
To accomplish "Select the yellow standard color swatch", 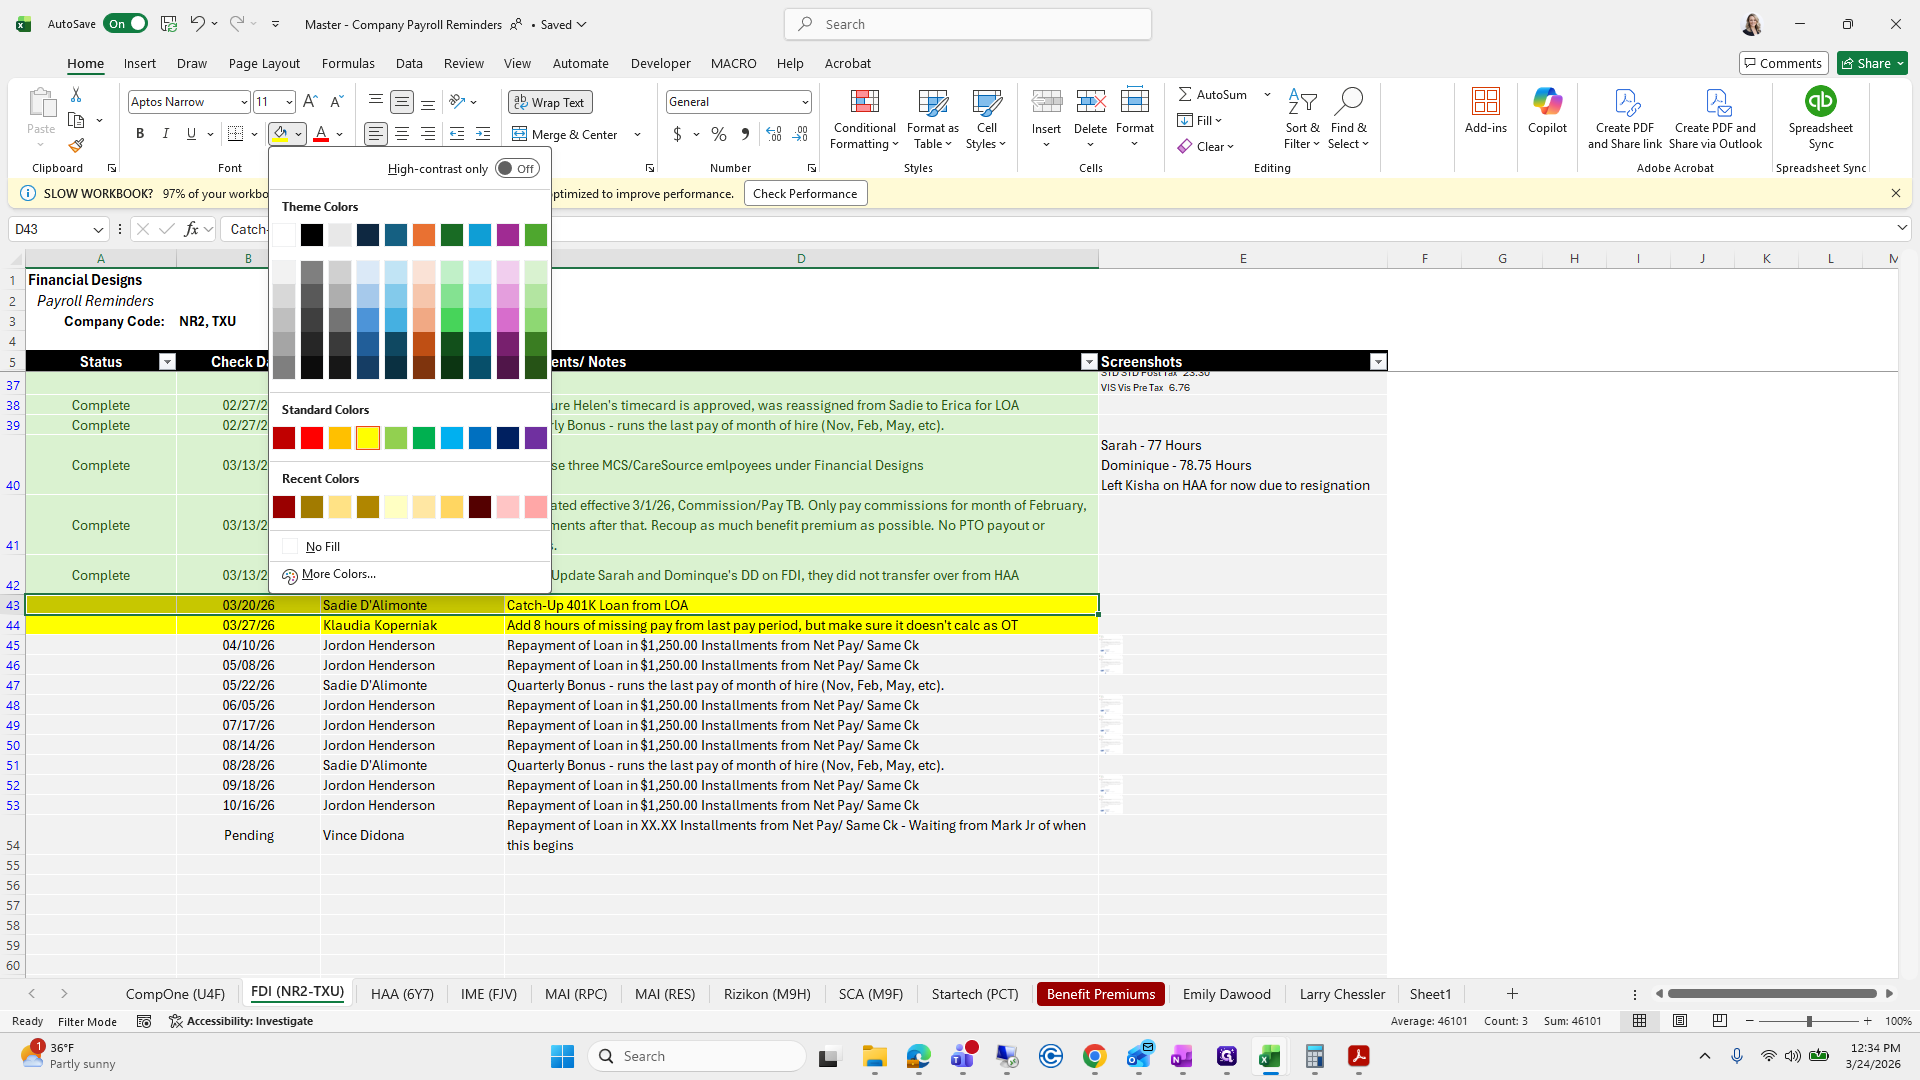I will point(368,438).
